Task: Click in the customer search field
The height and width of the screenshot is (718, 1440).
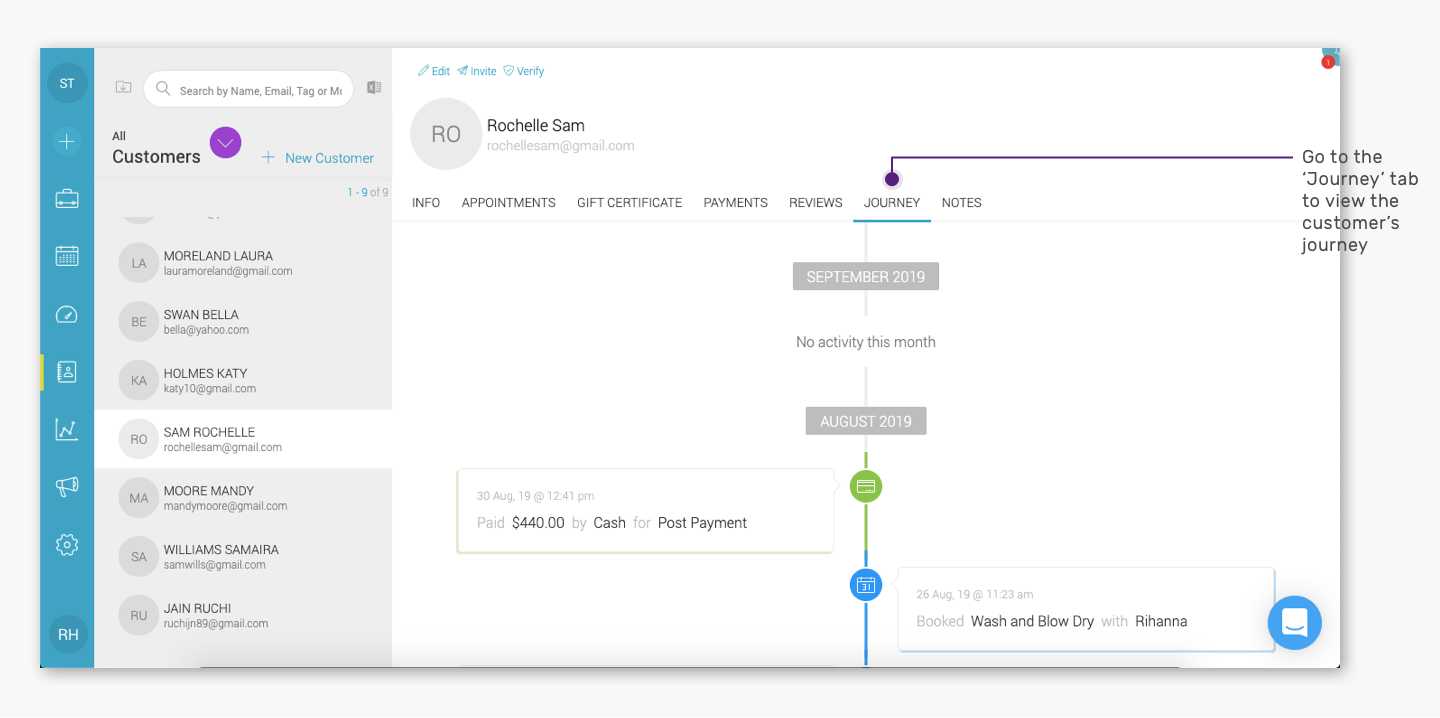Action: pyautogui.click(x=249, y=89)
